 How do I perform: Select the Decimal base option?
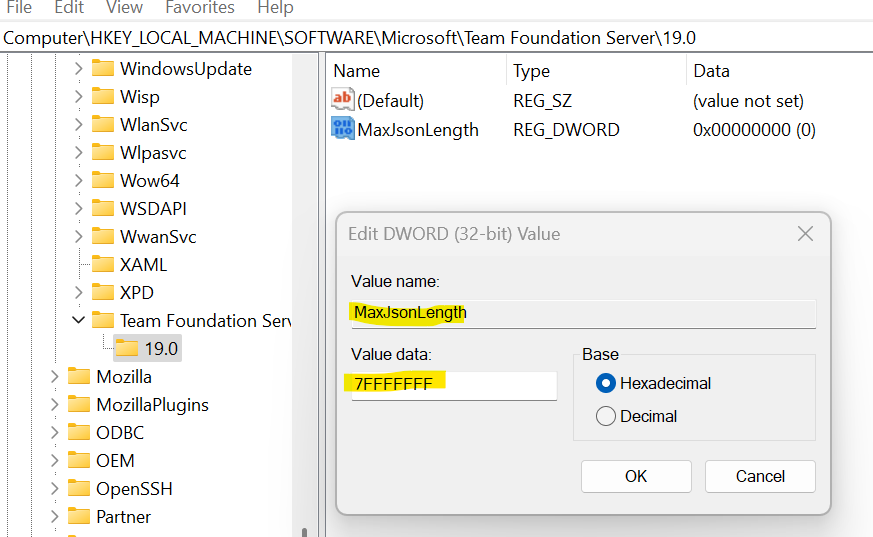click(x=606, y=416)
